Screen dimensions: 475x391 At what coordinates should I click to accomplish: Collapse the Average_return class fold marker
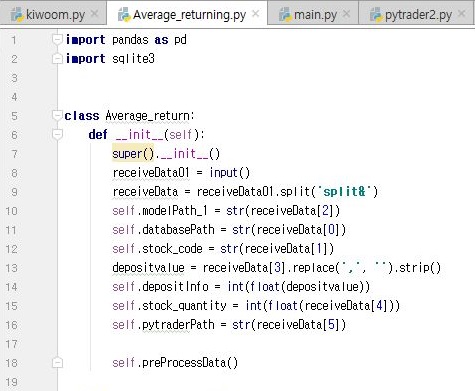tap(57, 116)
